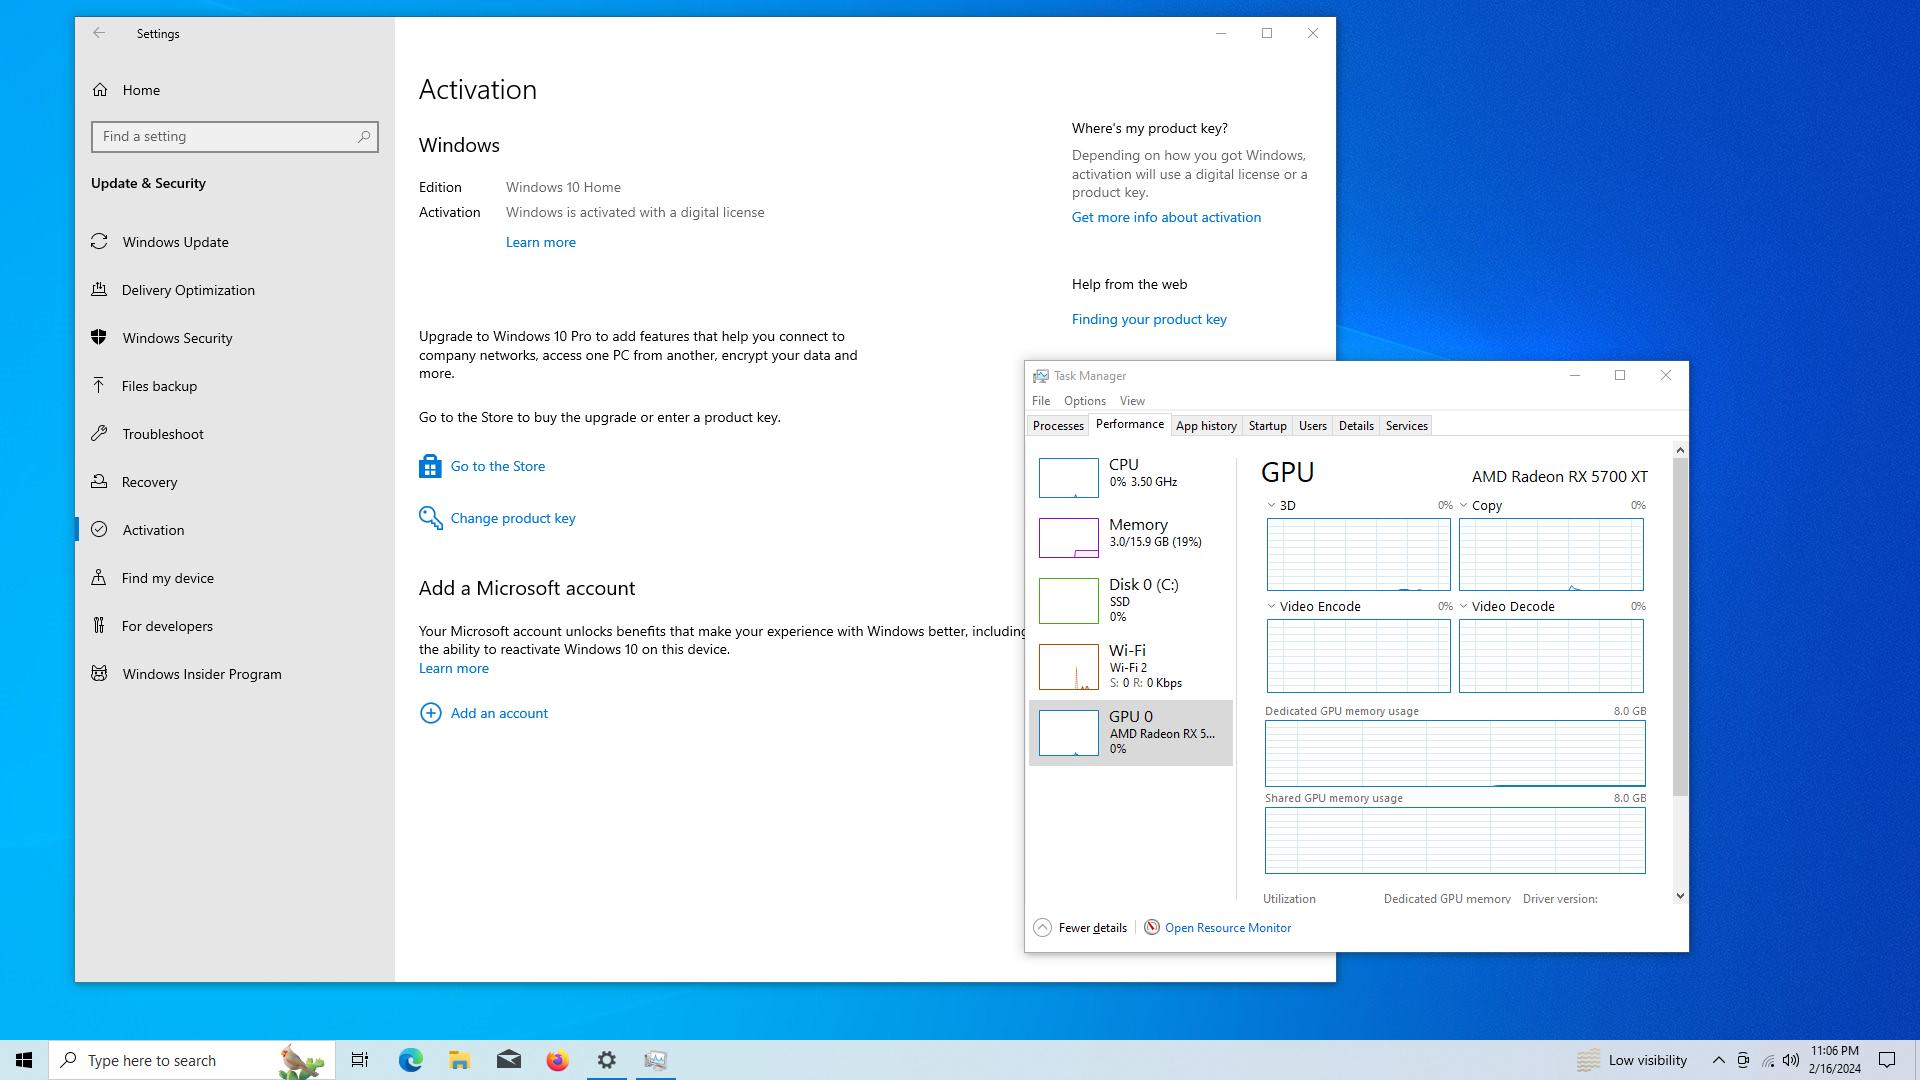Viewport: 1920px width, 1080px height.
Task: Click the Store bag icon
Action: [430, 466]
